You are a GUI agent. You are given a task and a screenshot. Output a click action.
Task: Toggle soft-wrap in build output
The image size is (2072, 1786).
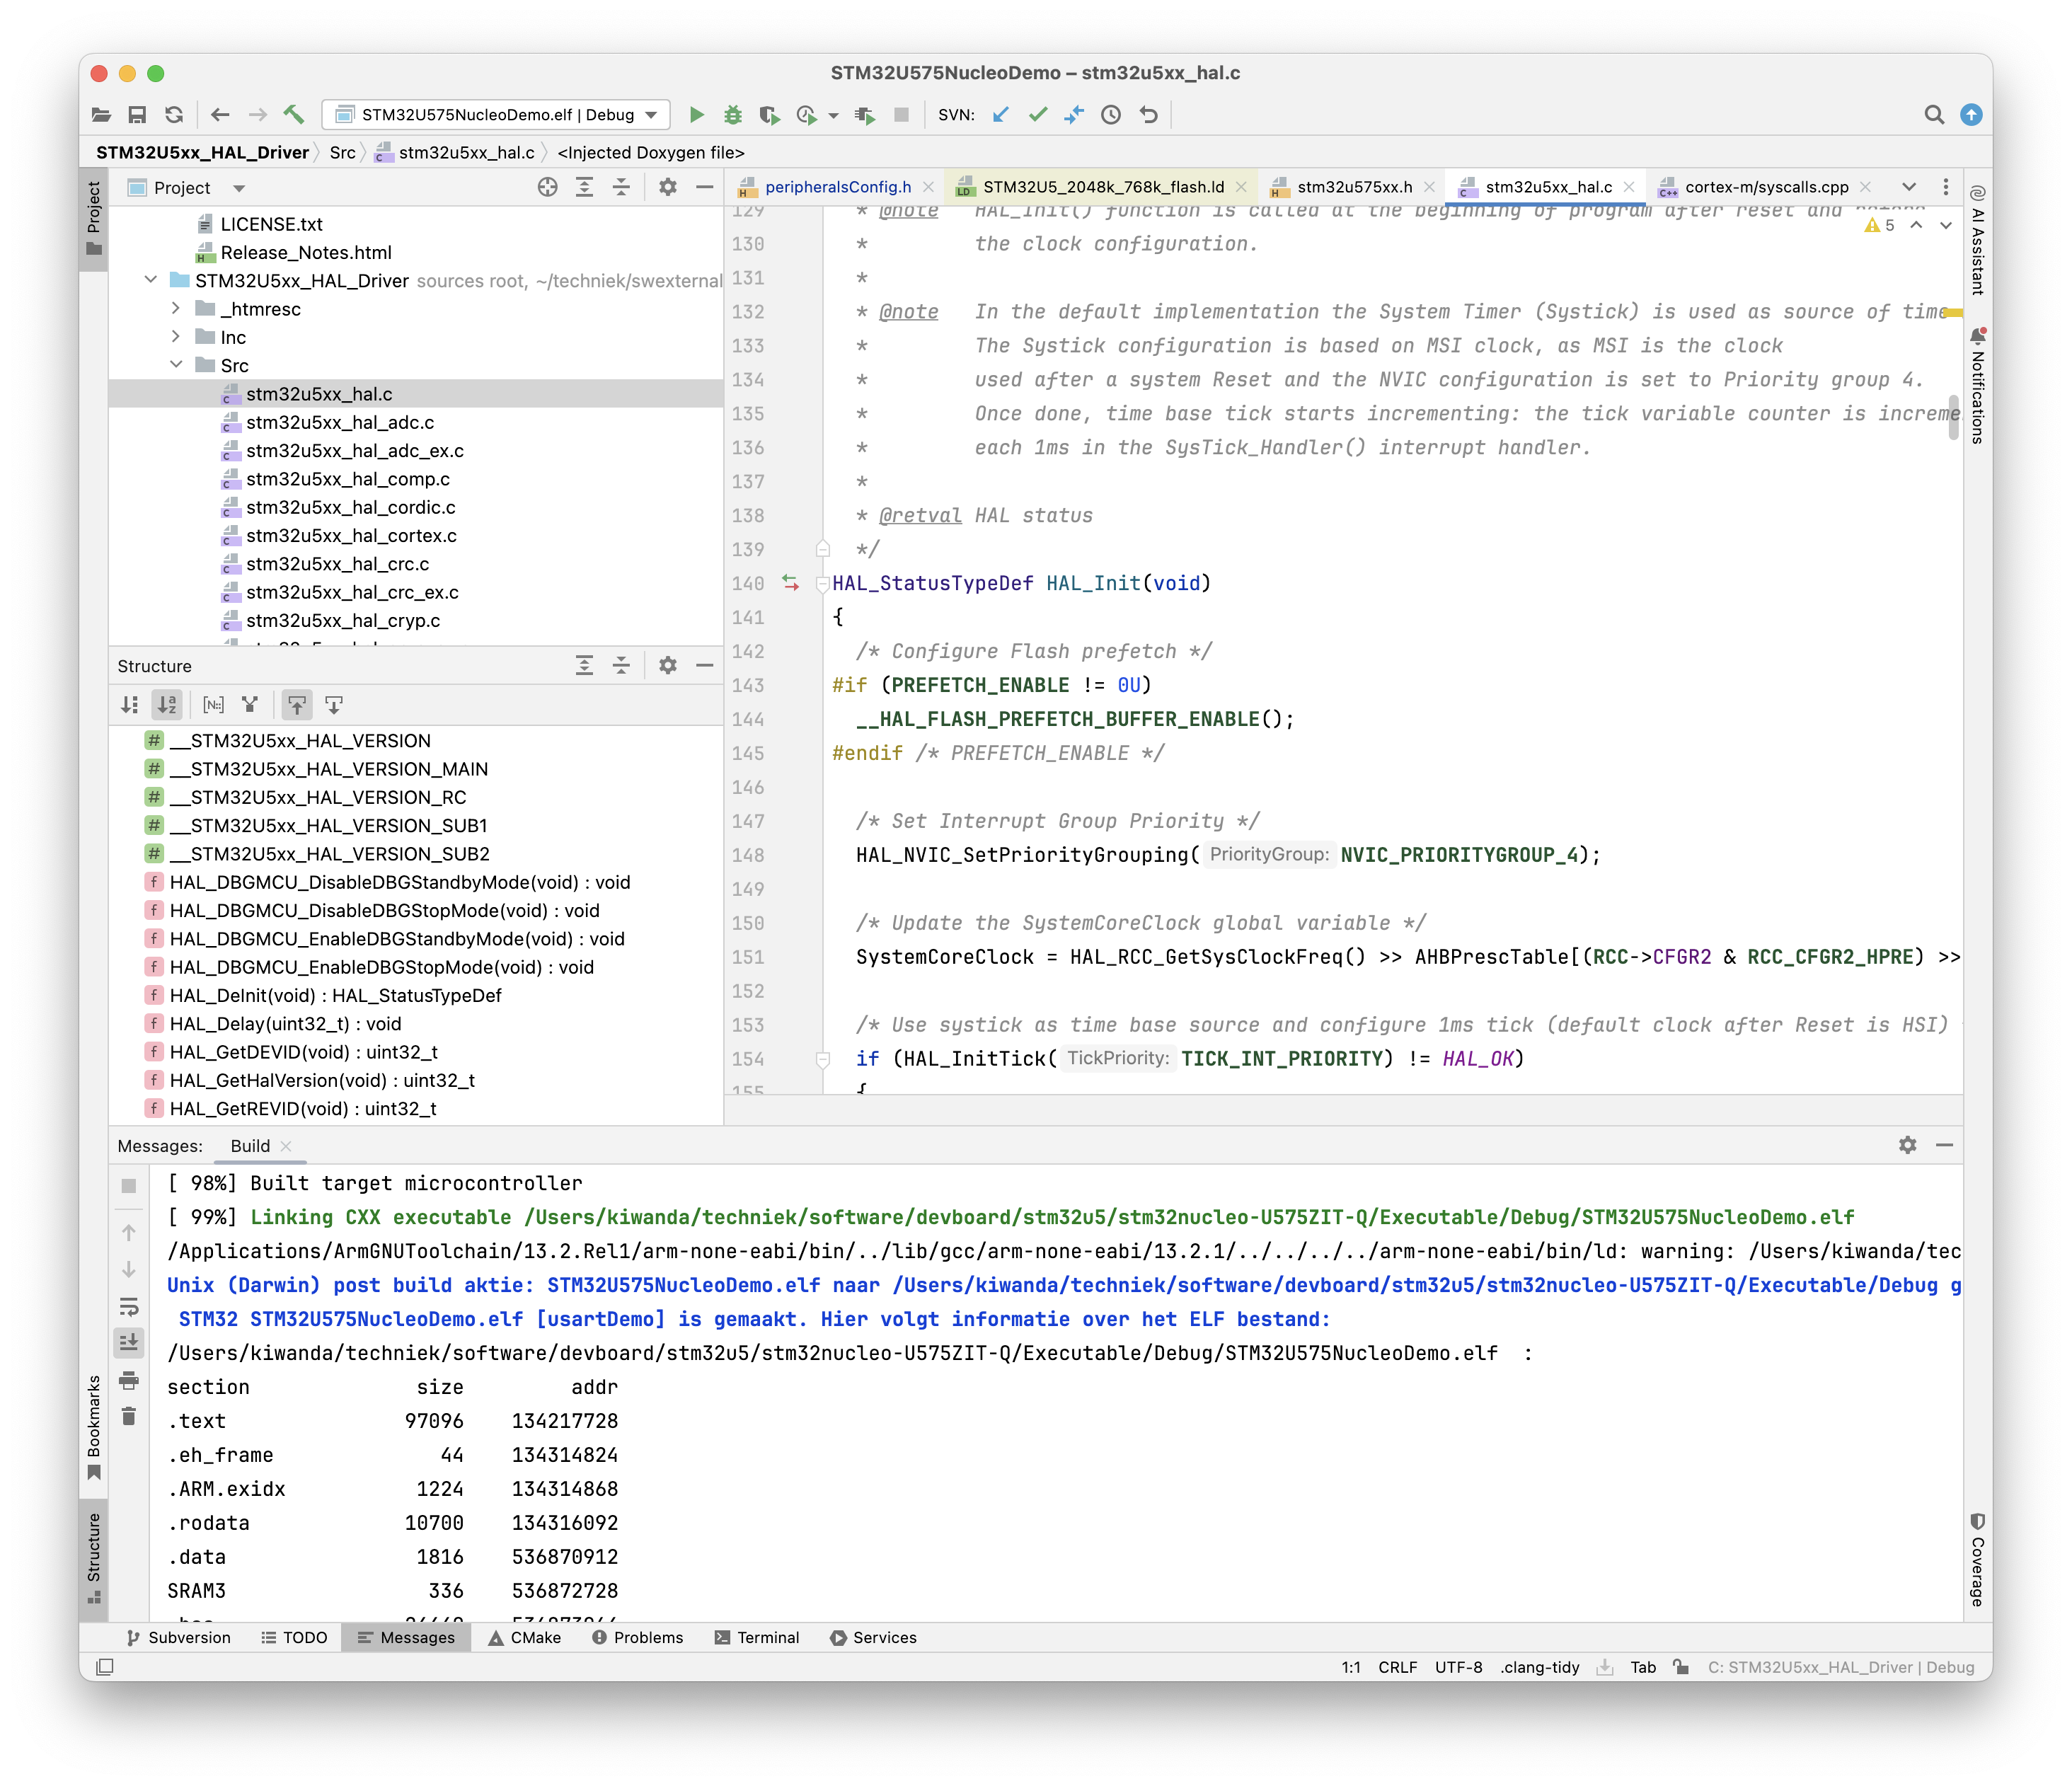[x=129, y=1307]
